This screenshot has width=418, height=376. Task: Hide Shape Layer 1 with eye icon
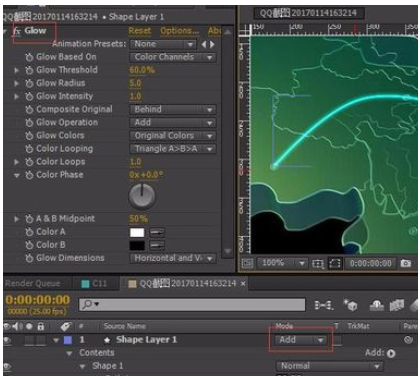click(x=7, y=340)
